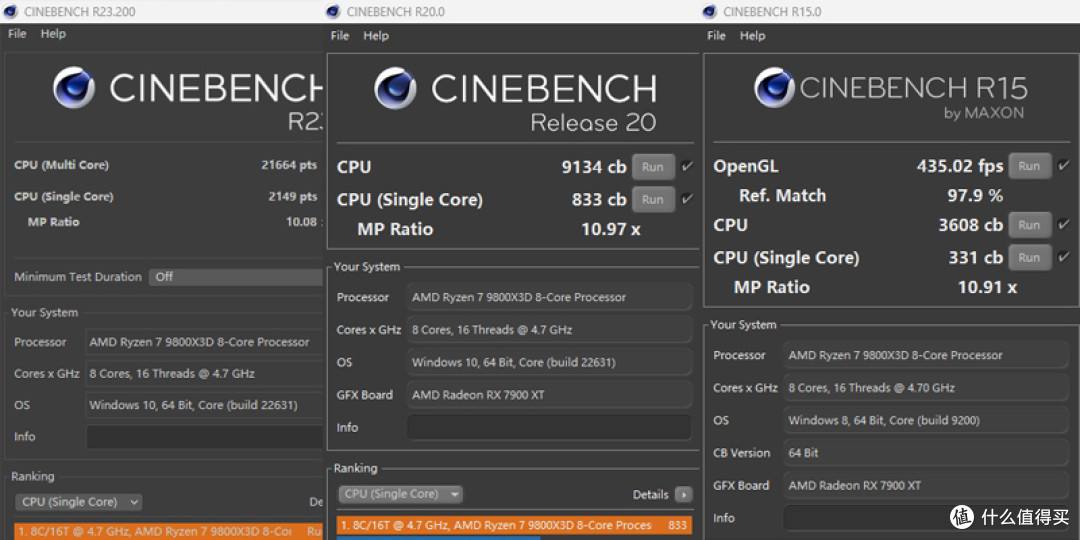The width and height of the screenshot is (1080, 540).
Task: Toggle the R20 CPU (Single Core) checkbox
Action: 687,199
